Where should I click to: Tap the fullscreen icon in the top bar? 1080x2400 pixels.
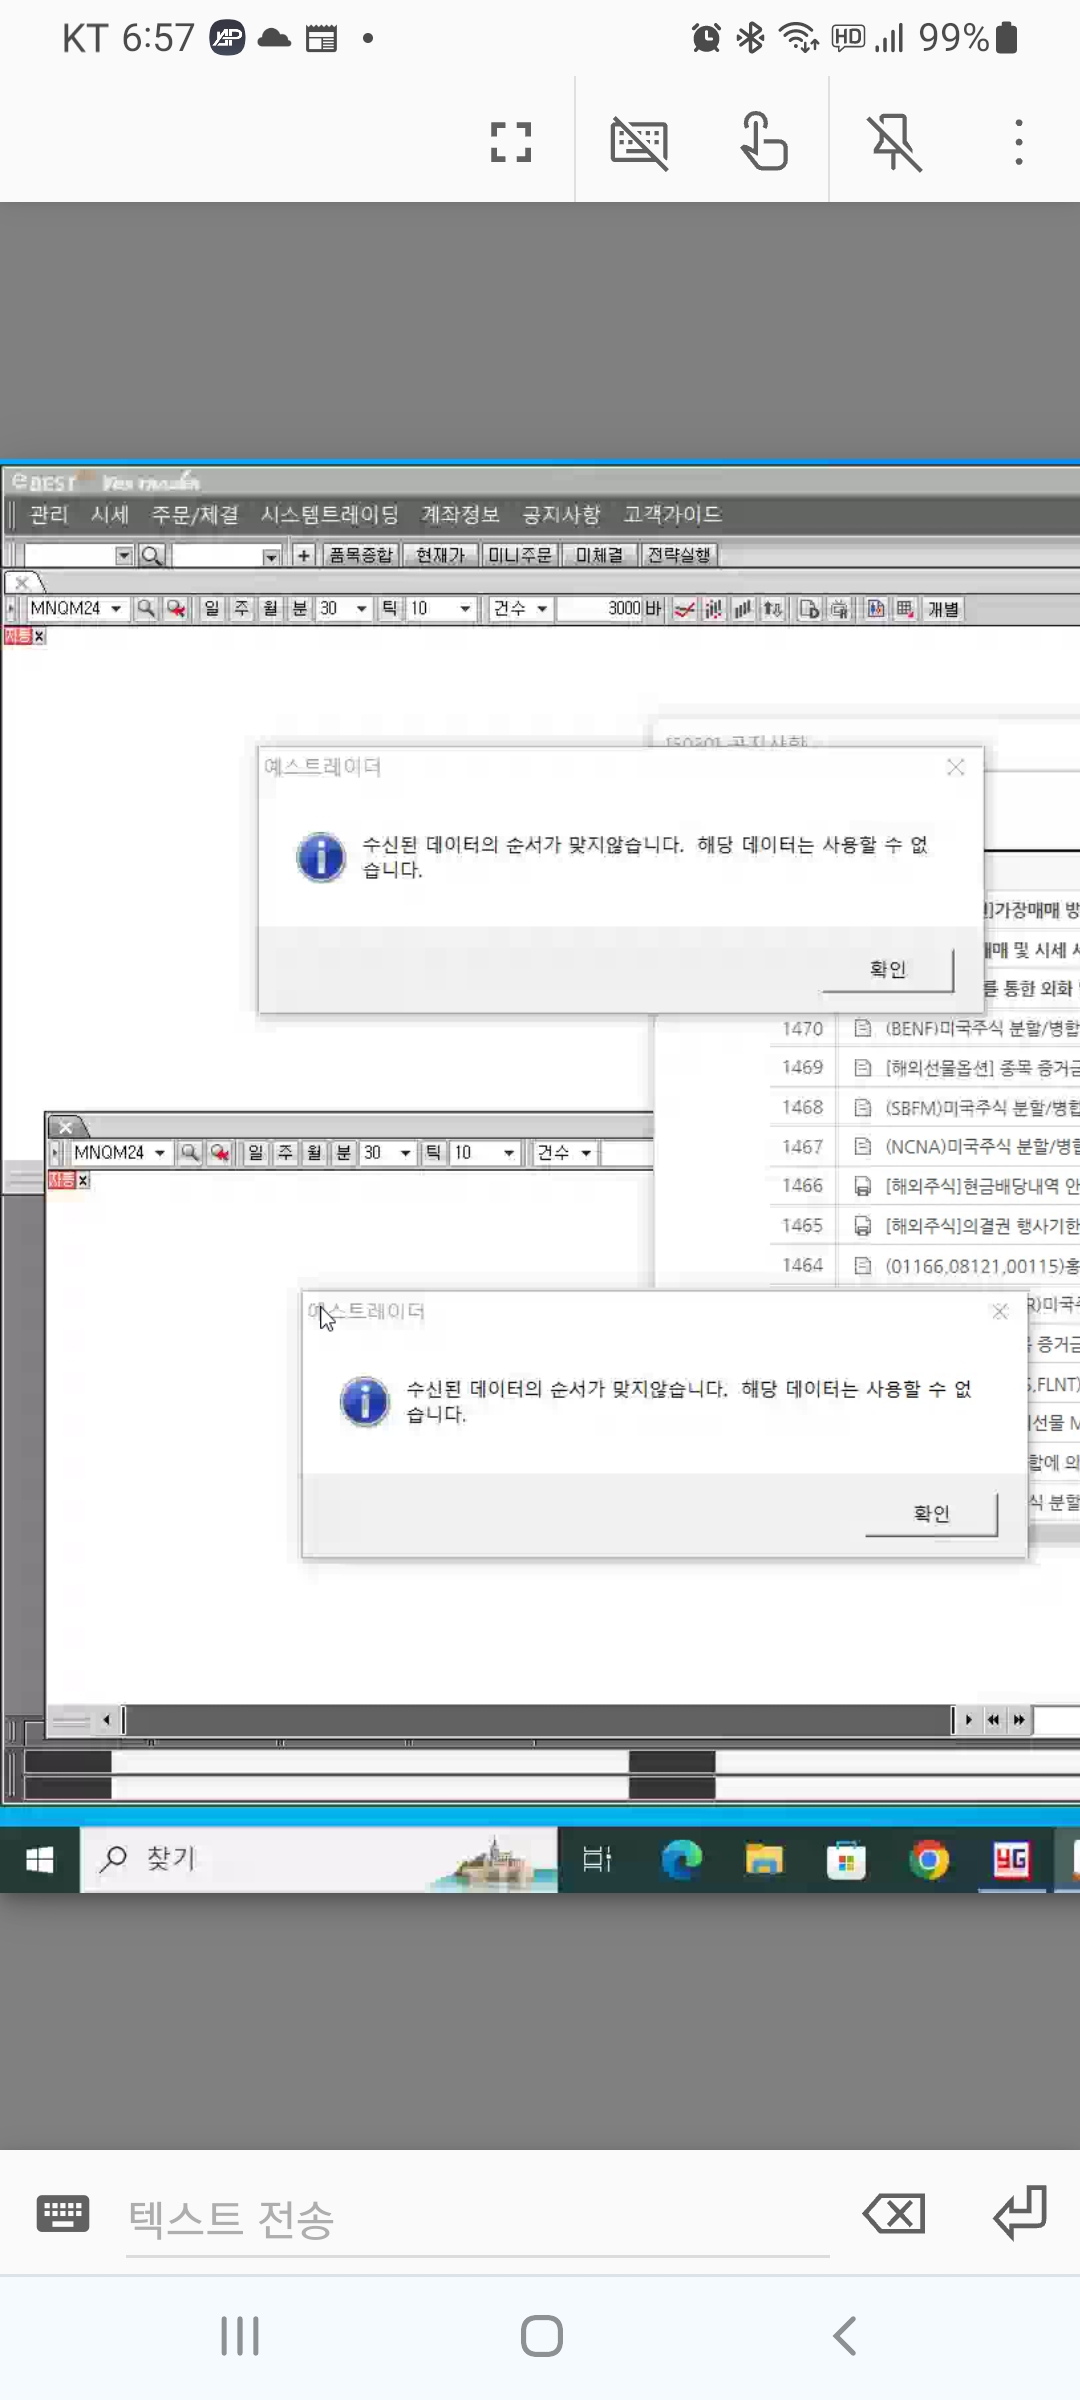pos(510,142)
